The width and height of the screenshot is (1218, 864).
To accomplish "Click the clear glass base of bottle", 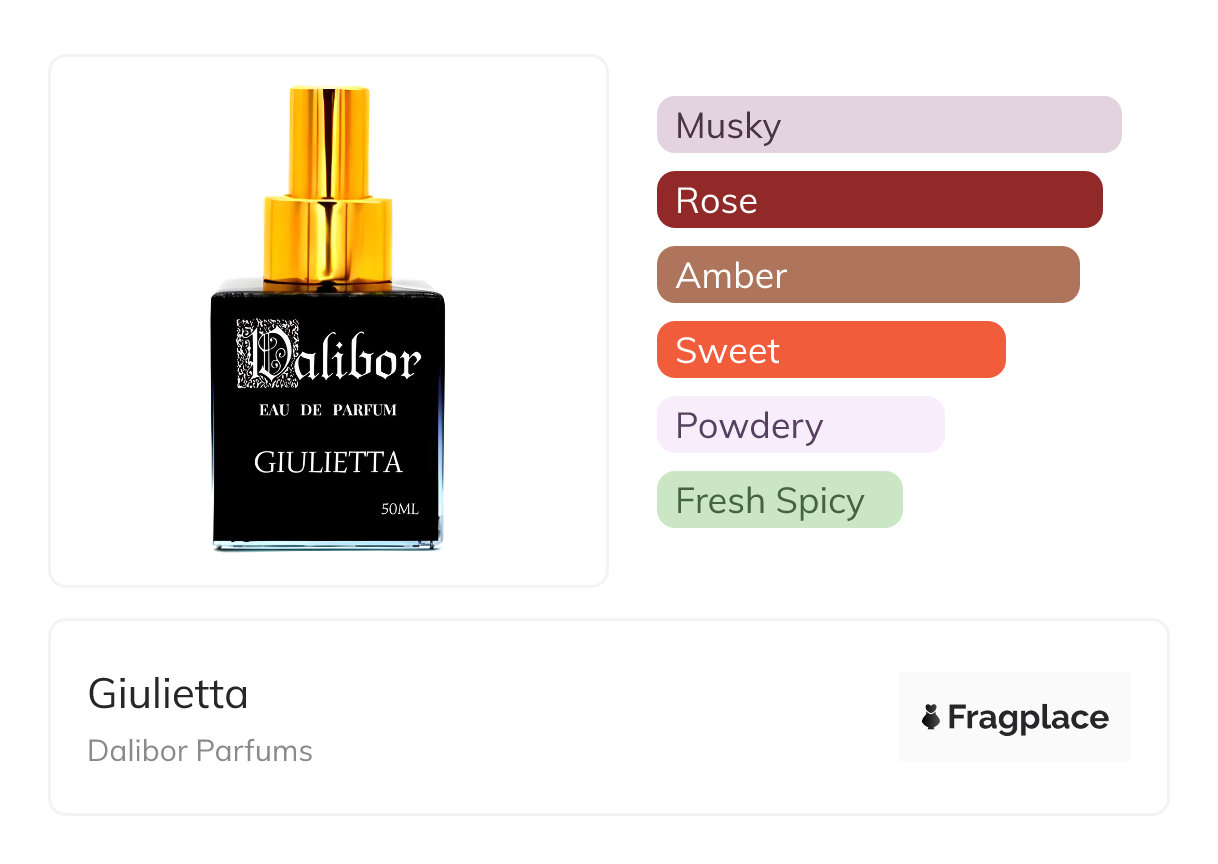I will click(x=328, y=545).
